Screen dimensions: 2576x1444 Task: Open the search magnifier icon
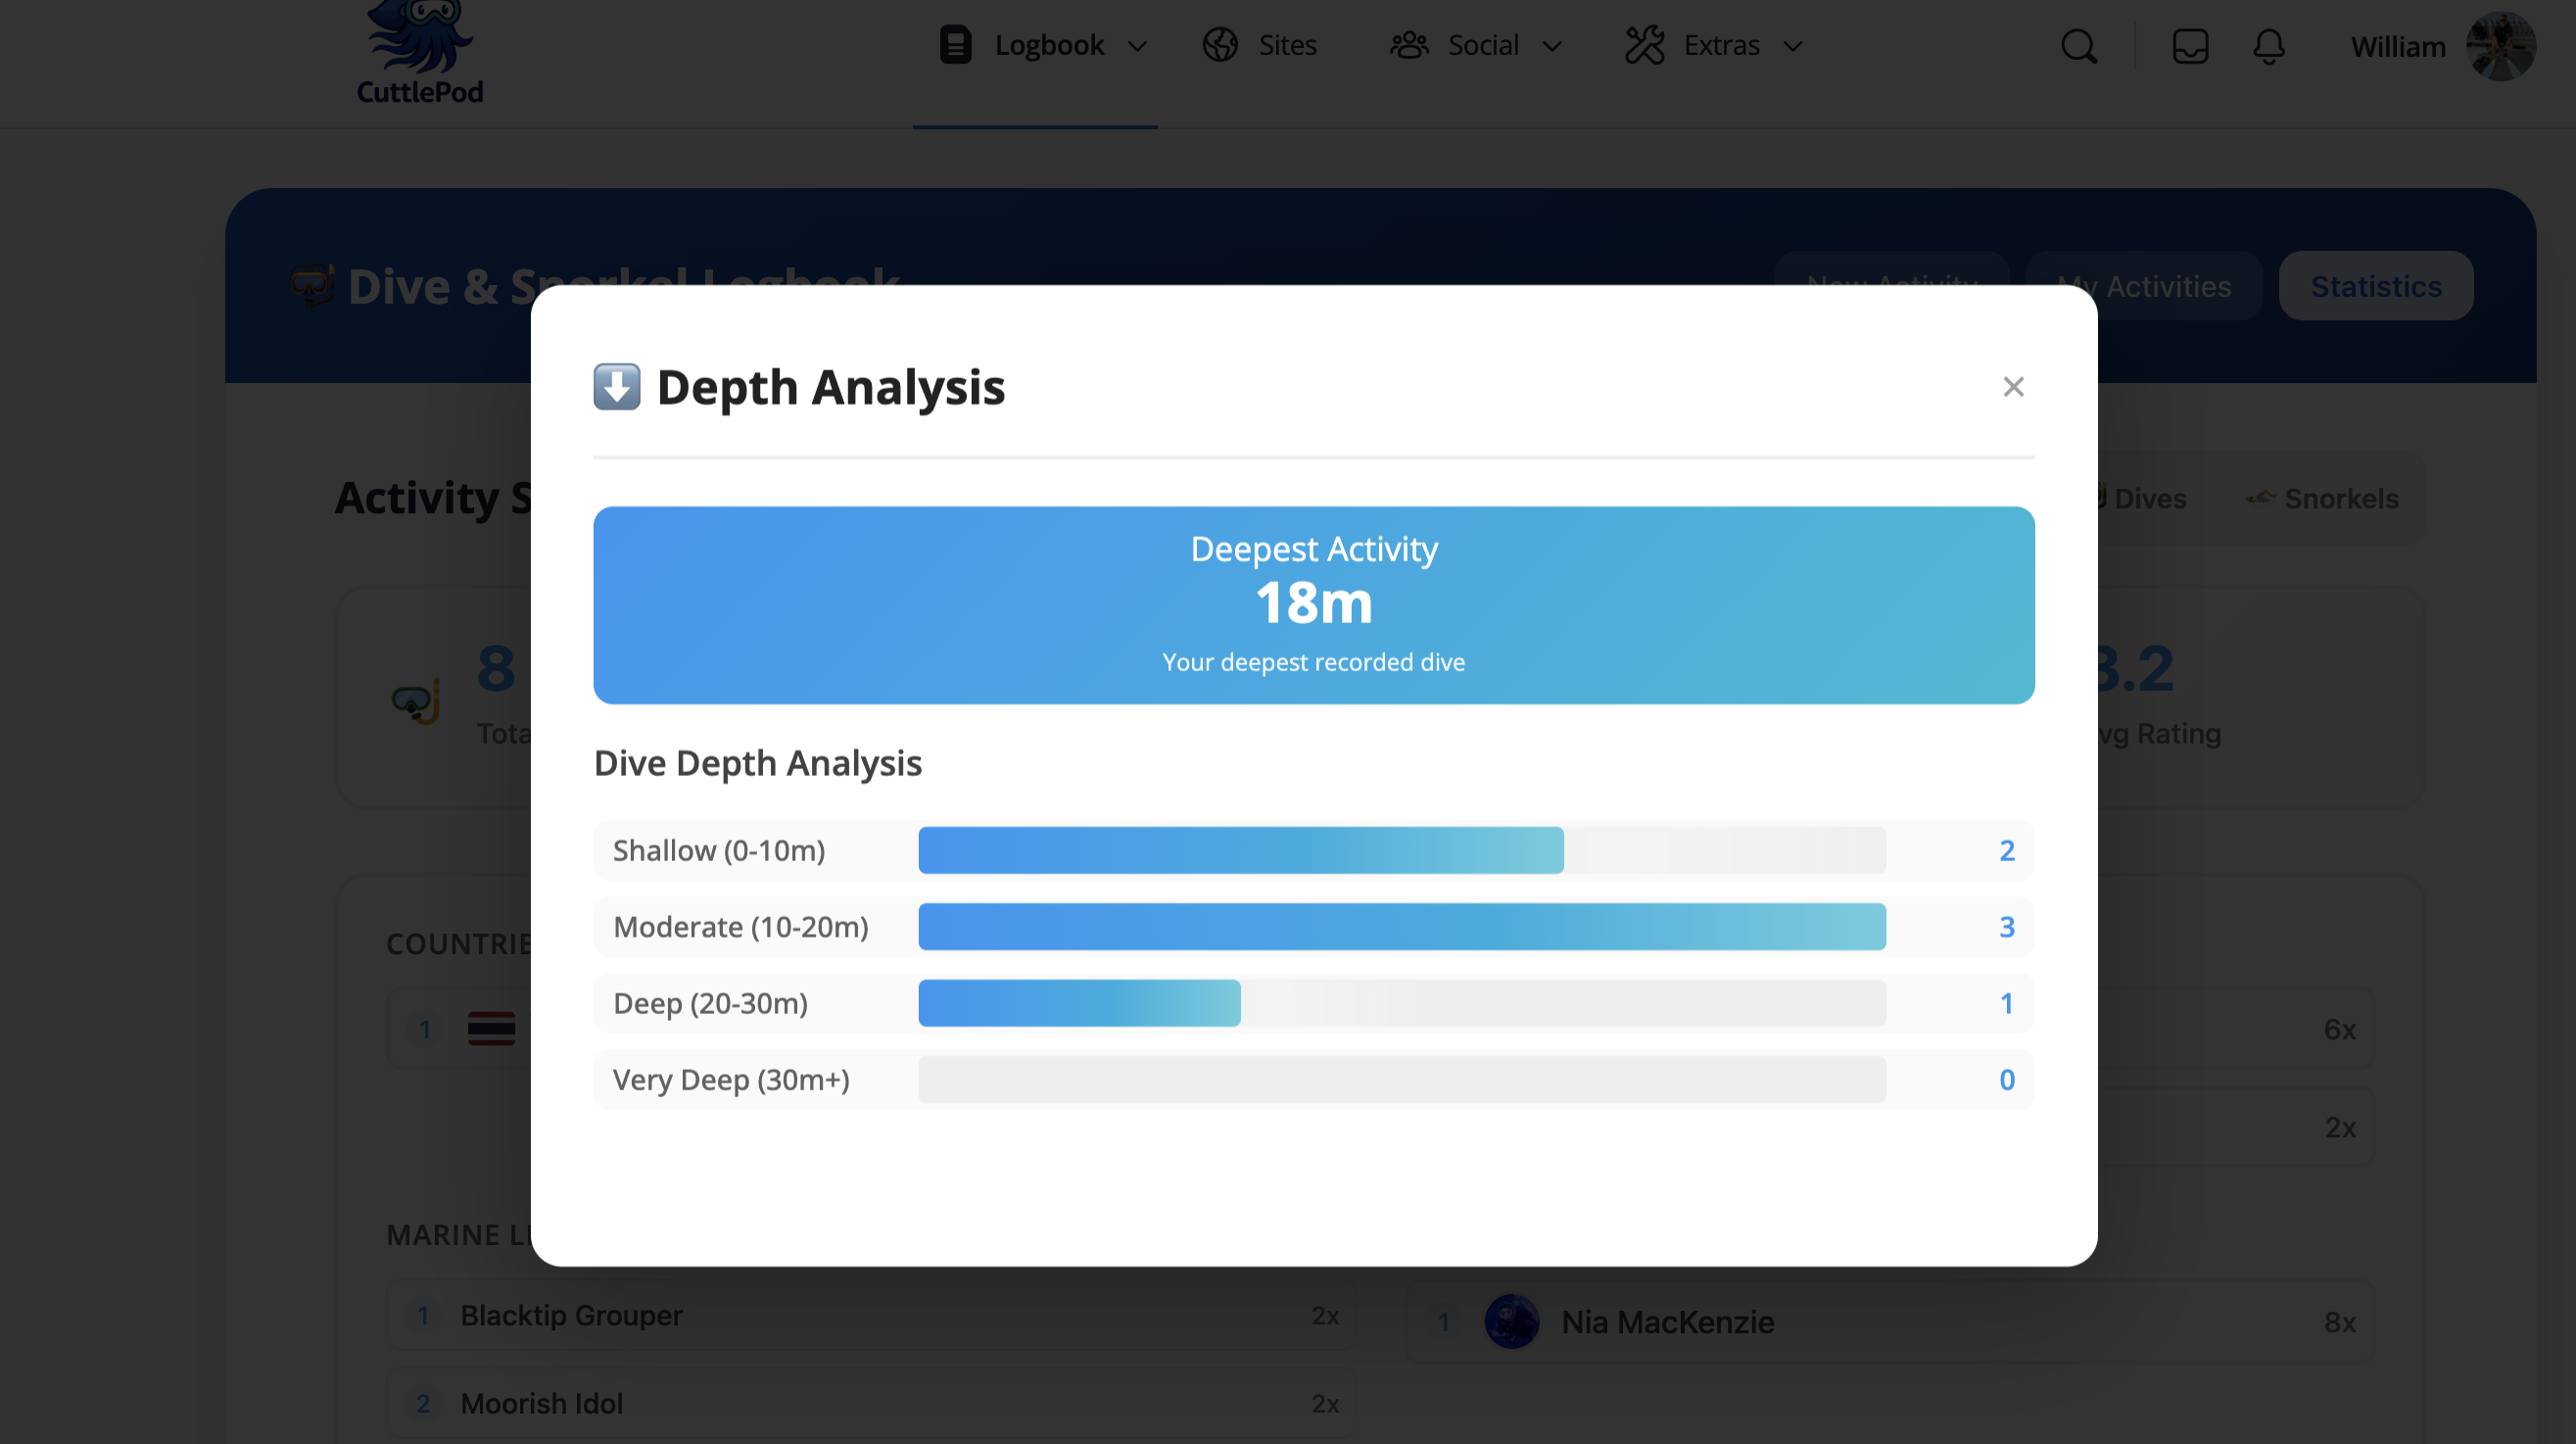[x=2078, y=47]
